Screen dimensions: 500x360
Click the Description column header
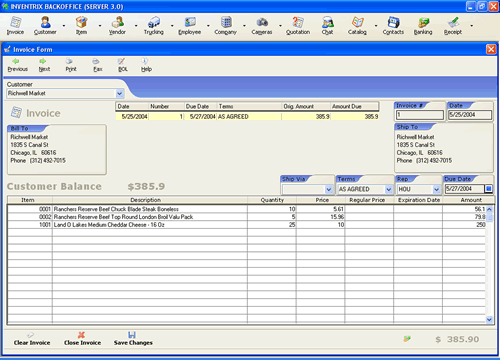(x=150, y=200)
